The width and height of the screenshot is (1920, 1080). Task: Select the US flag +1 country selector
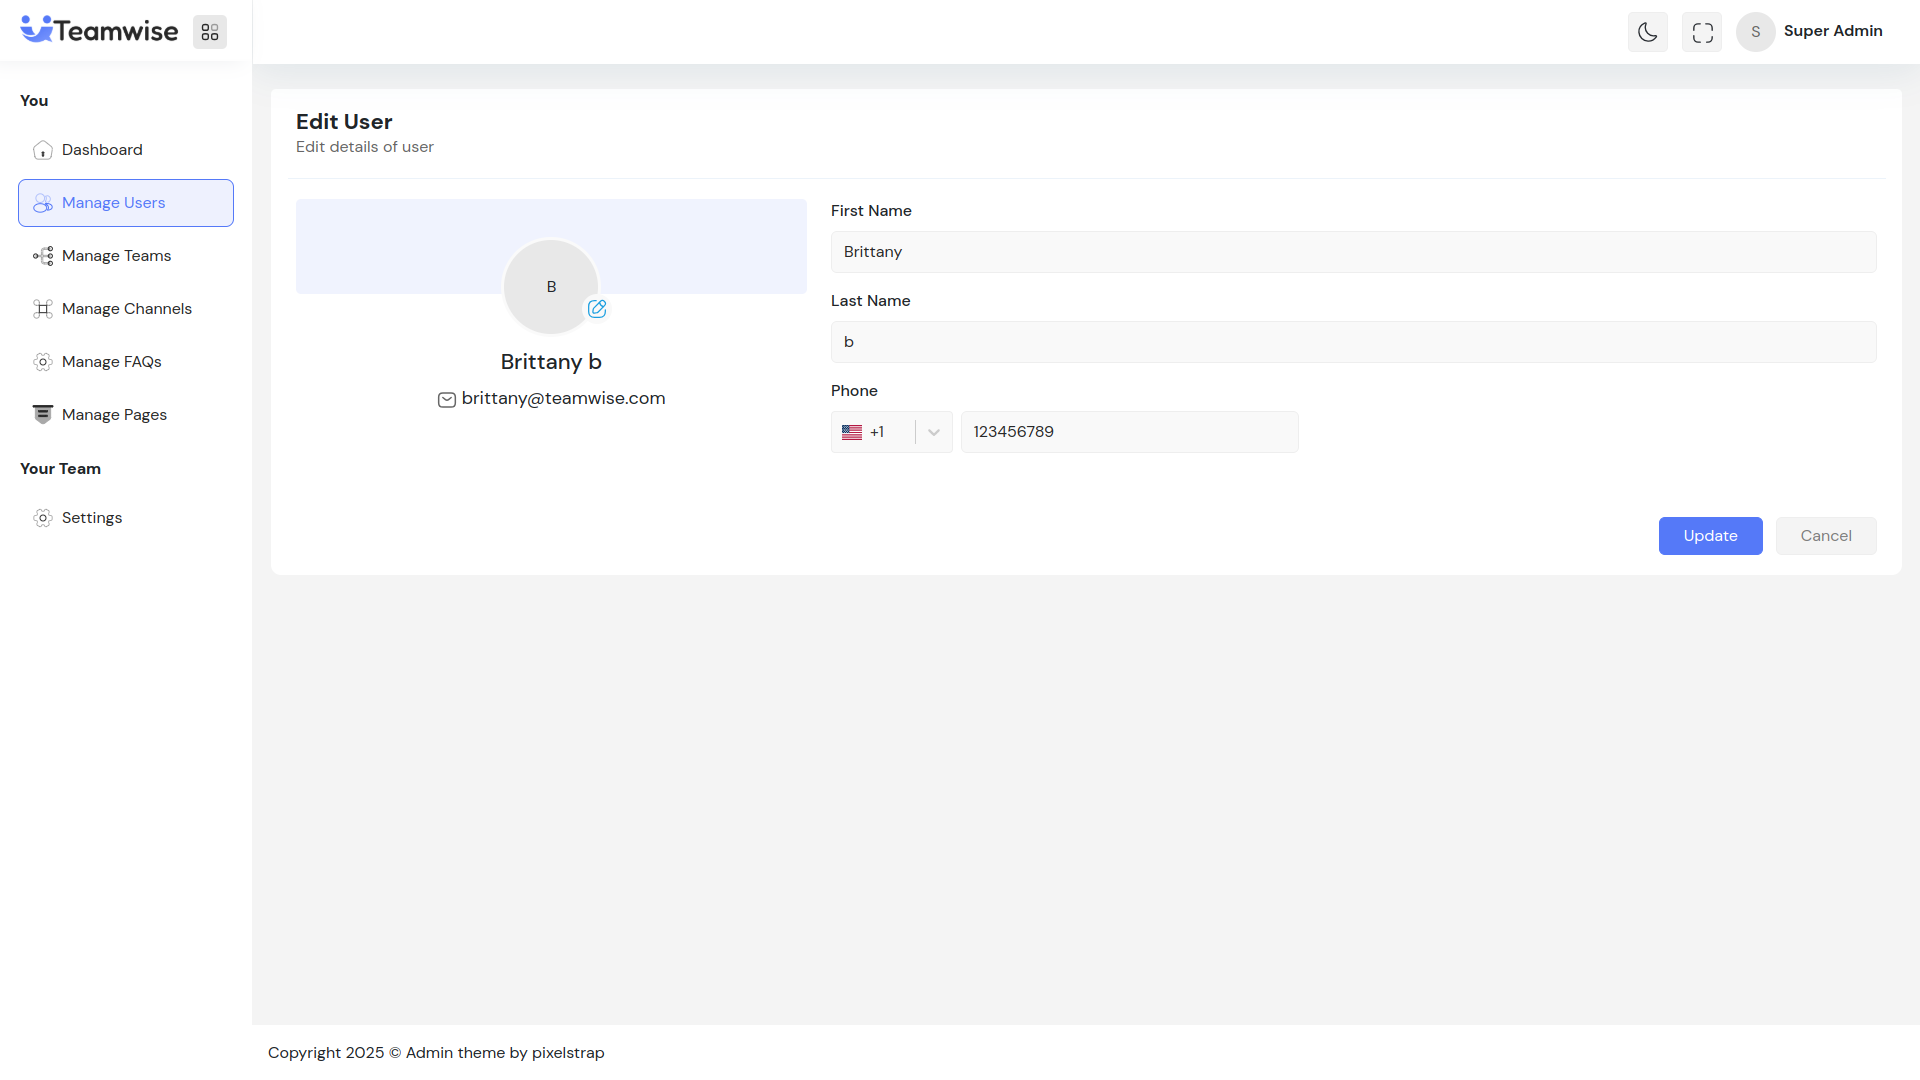864,432
